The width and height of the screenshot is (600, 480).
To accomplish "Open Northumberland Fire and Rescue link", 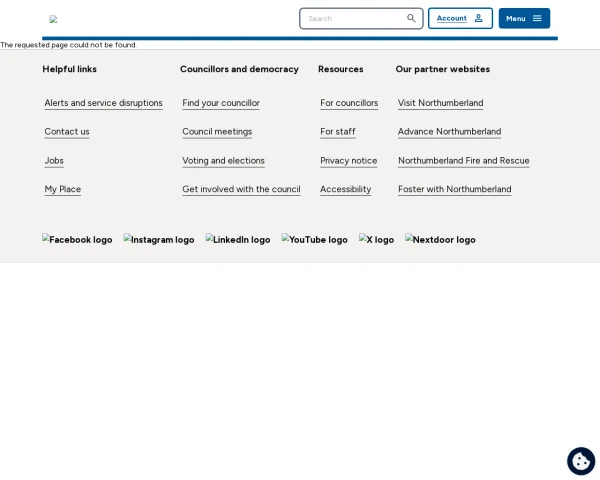I will tap(464, 161).
